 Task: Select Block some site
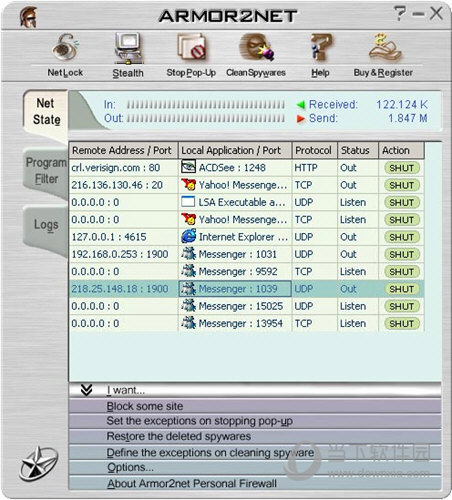click(x=255, y=406)
